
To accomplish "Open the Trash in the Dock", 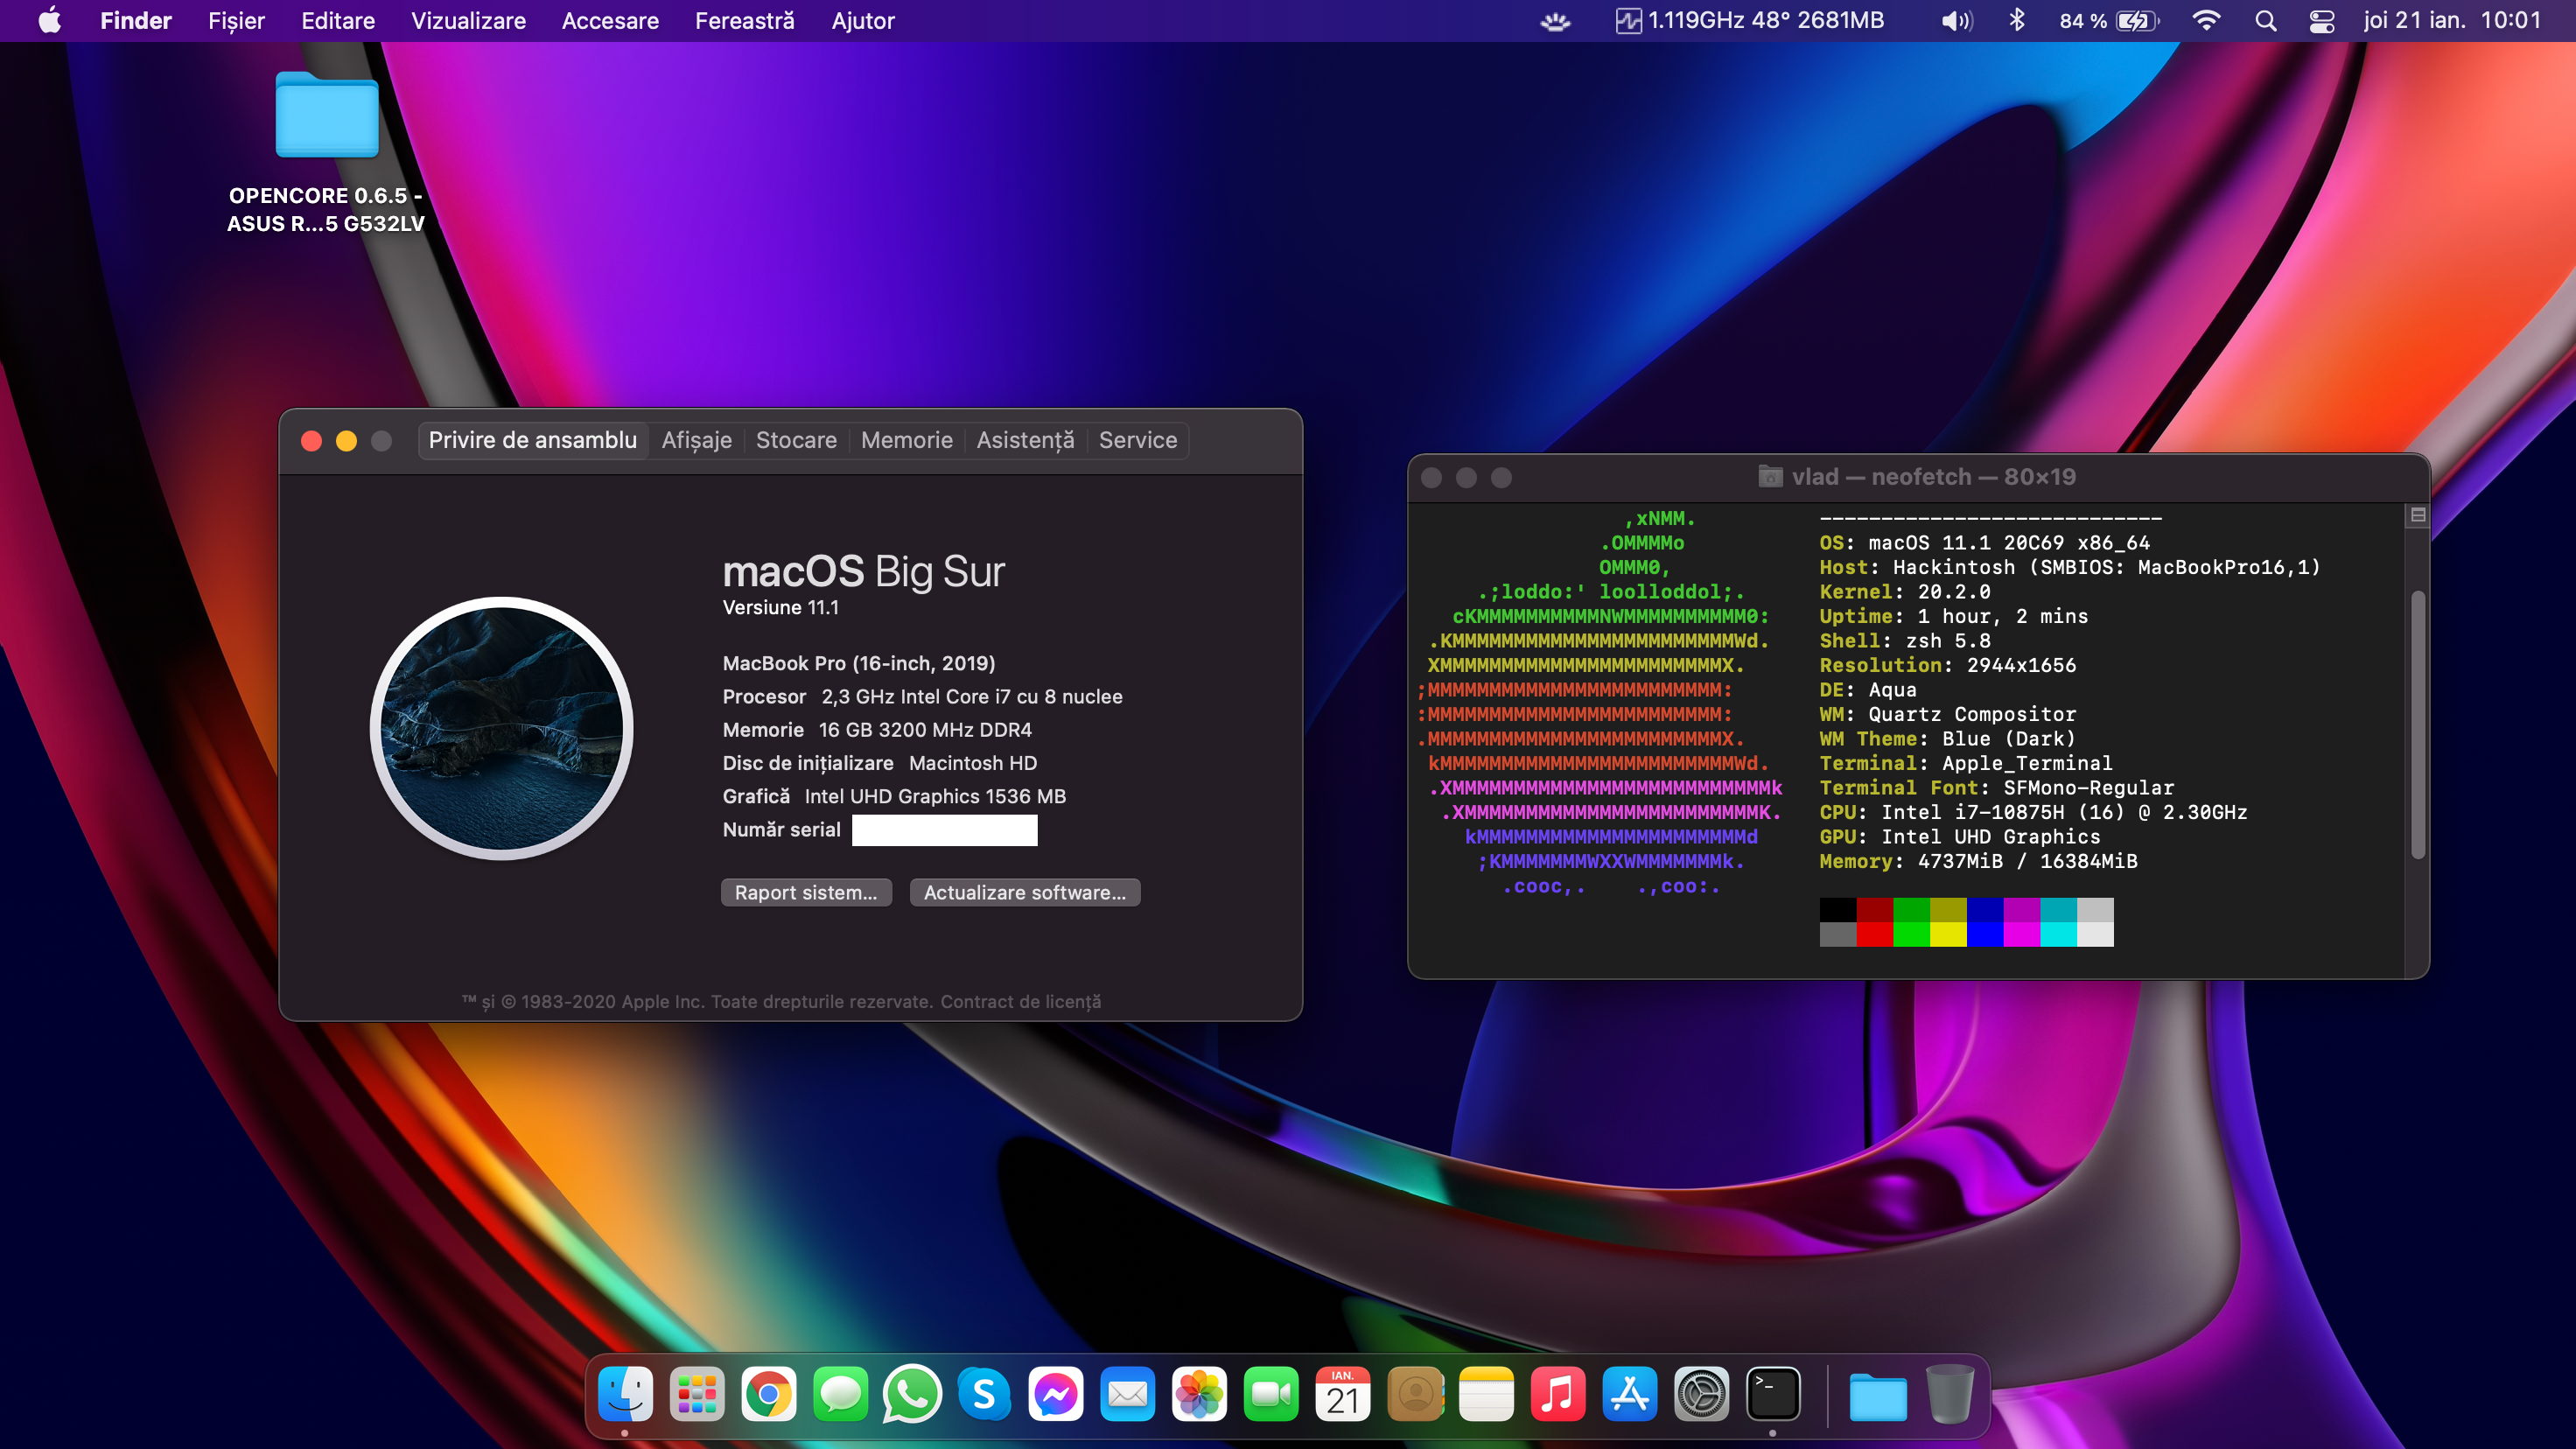I will coord(1949,1393).
